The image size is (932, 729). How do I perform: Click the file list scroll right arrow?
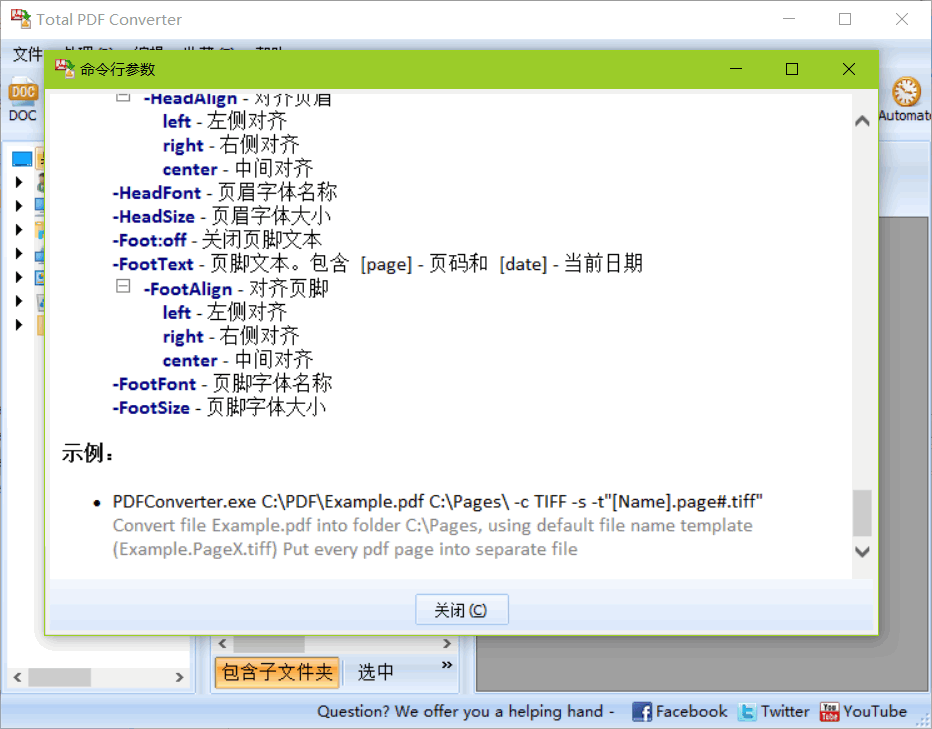447,643
